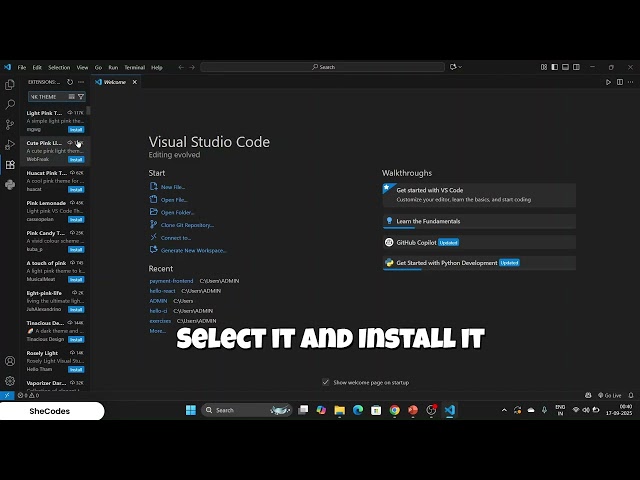Select the Extensions view icon
This screenshot has height=480, width=640.
(x=10, y=164)
